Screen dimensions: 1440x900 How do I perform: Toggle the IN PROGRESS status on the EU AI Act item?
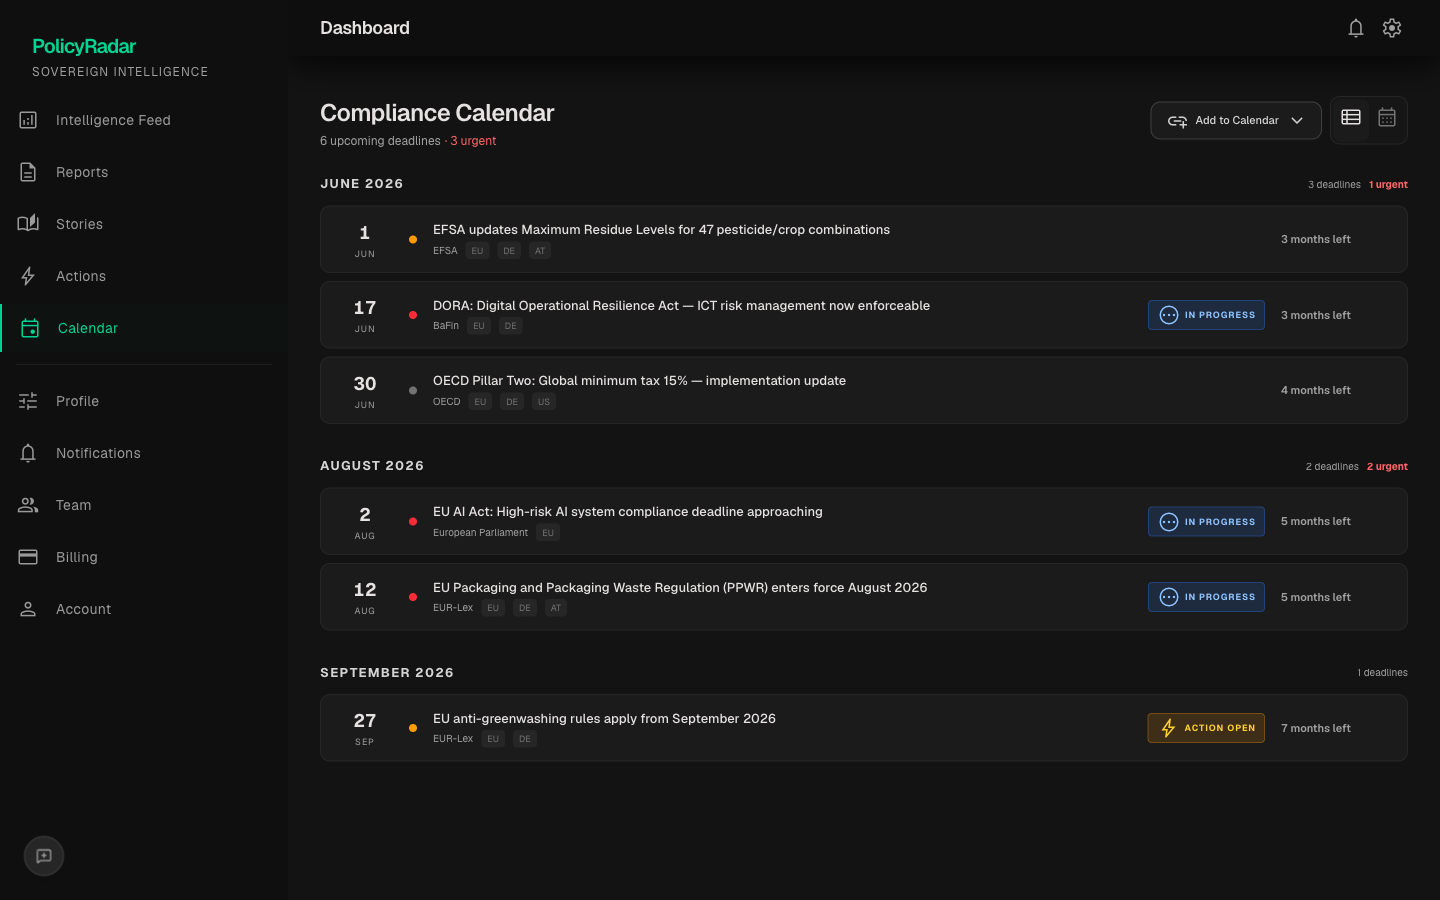pyautogui.click(x=1206, y=521)
